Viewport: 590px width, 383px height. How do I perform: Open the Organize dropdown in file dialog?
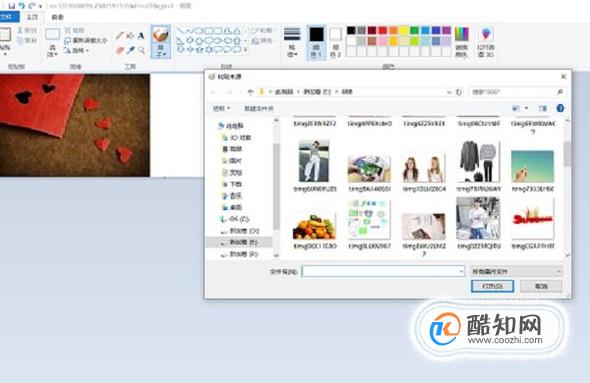(x=222, y=108)
